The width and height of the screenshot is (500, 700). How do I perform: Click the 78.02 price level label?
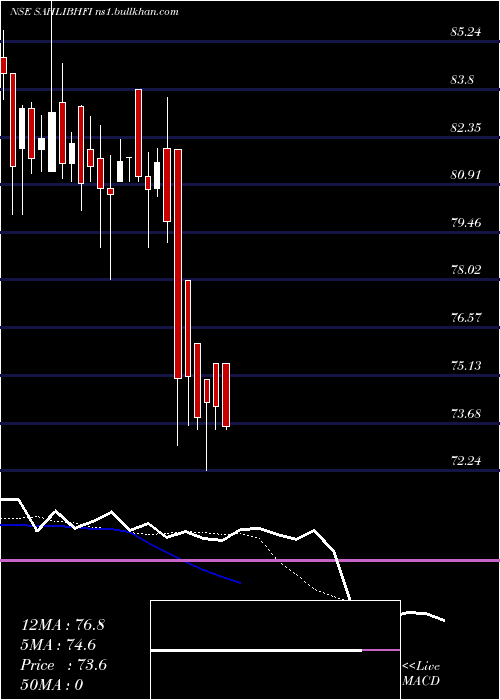[466, 270]
